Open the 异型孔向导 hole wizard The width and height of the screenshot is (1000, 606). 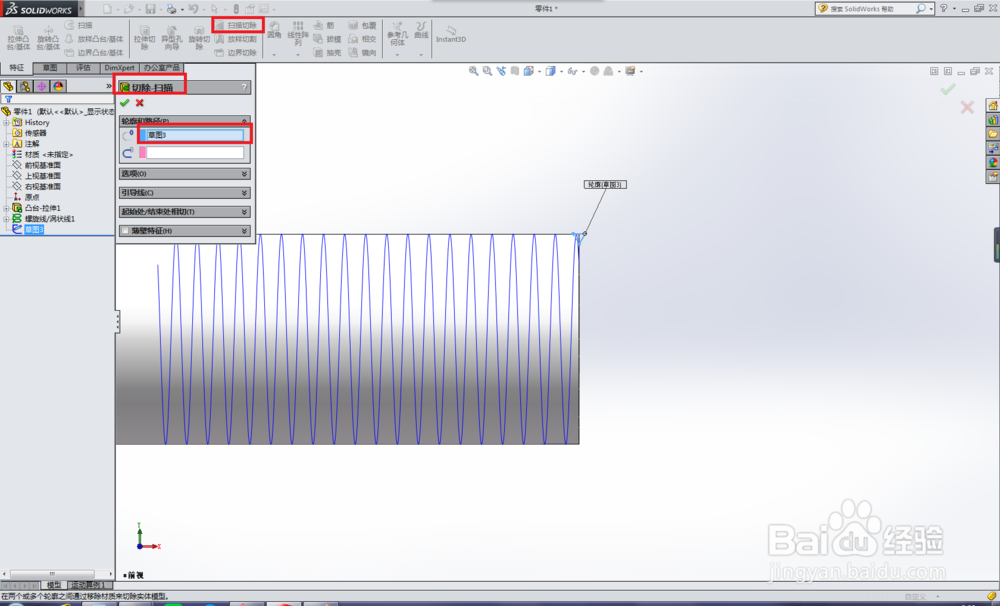(x=172, y=38)
